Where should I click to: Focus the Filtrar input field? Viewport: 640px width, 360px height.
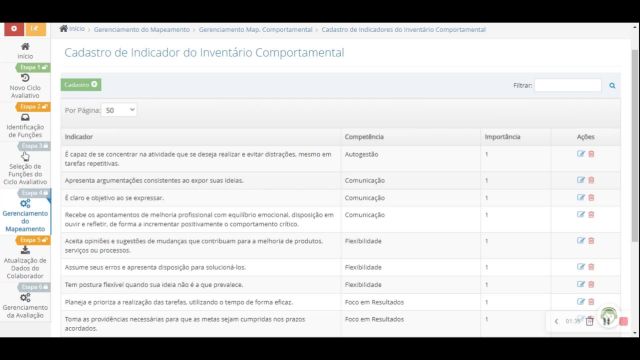(568, 85)
